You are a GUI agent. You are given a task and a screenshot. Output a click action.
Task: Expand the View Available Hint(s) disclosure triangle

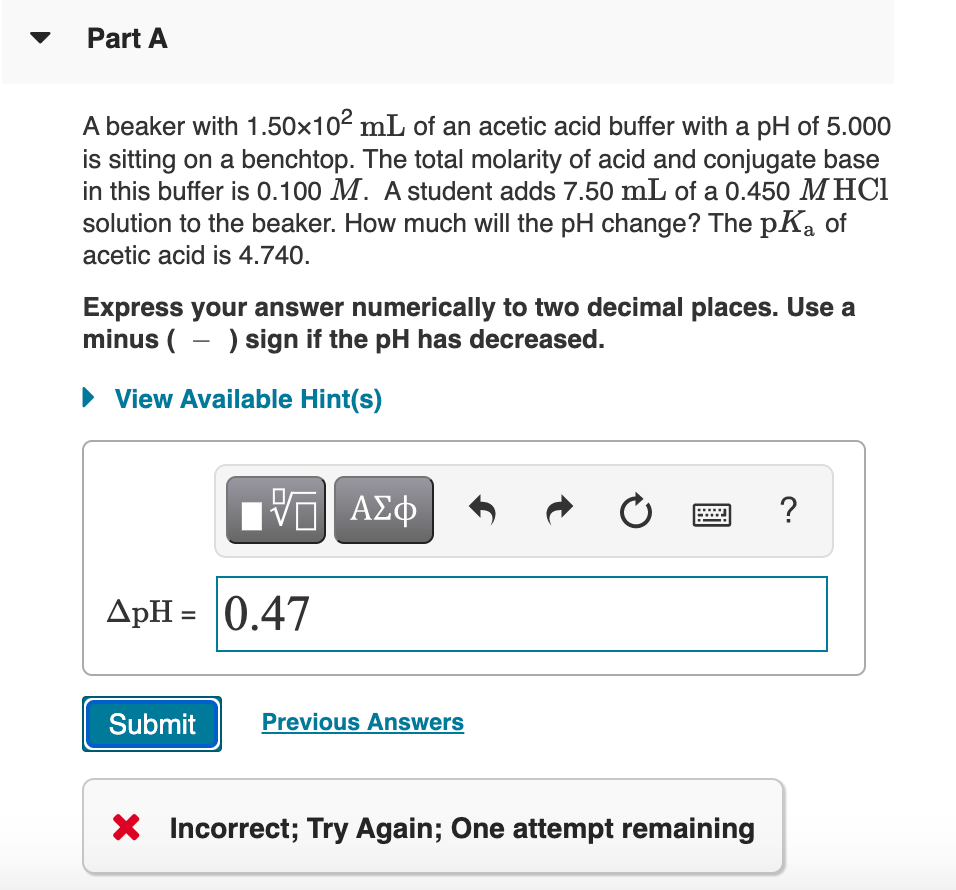click(87, 398)
